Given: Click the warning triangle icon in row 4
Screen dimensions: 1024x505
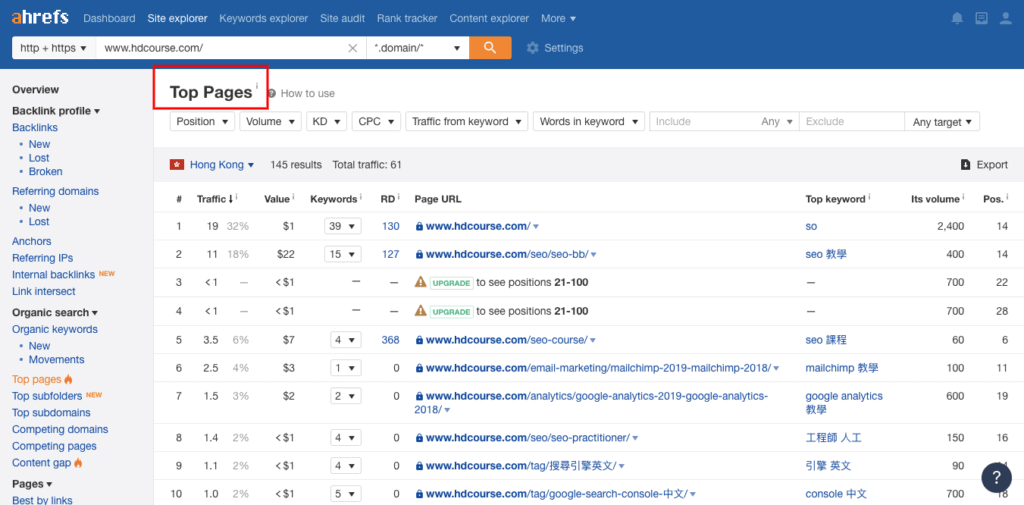Looking at the screenshot, I should [x=421, y=311].
